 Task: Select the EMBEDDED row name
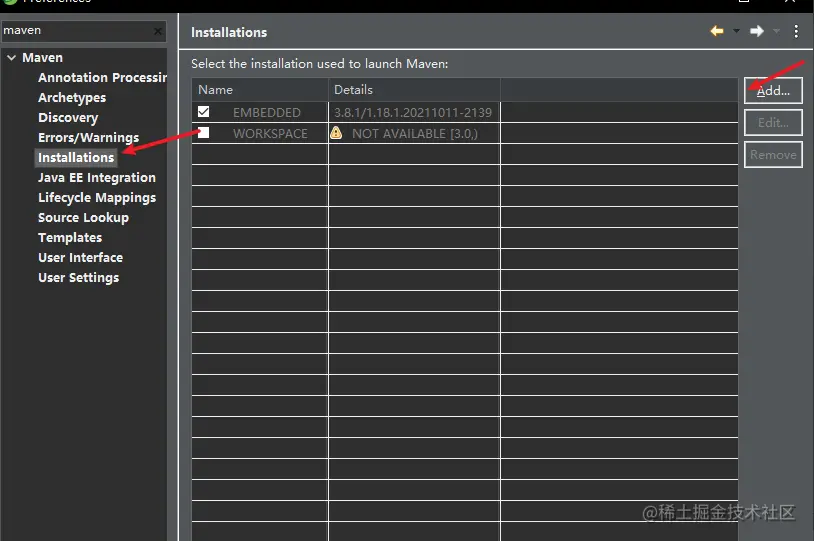(267, 113)
